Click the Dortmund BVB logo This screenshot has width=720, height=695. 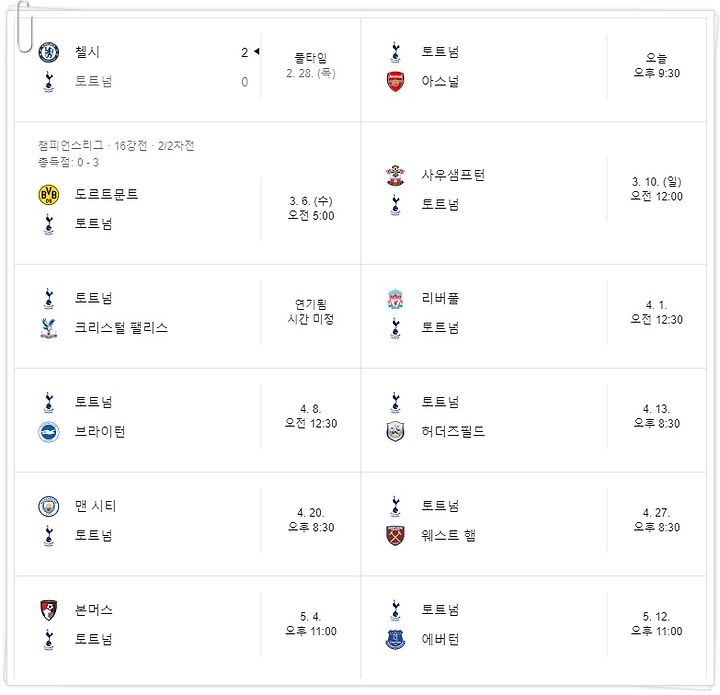coord(49,195)
